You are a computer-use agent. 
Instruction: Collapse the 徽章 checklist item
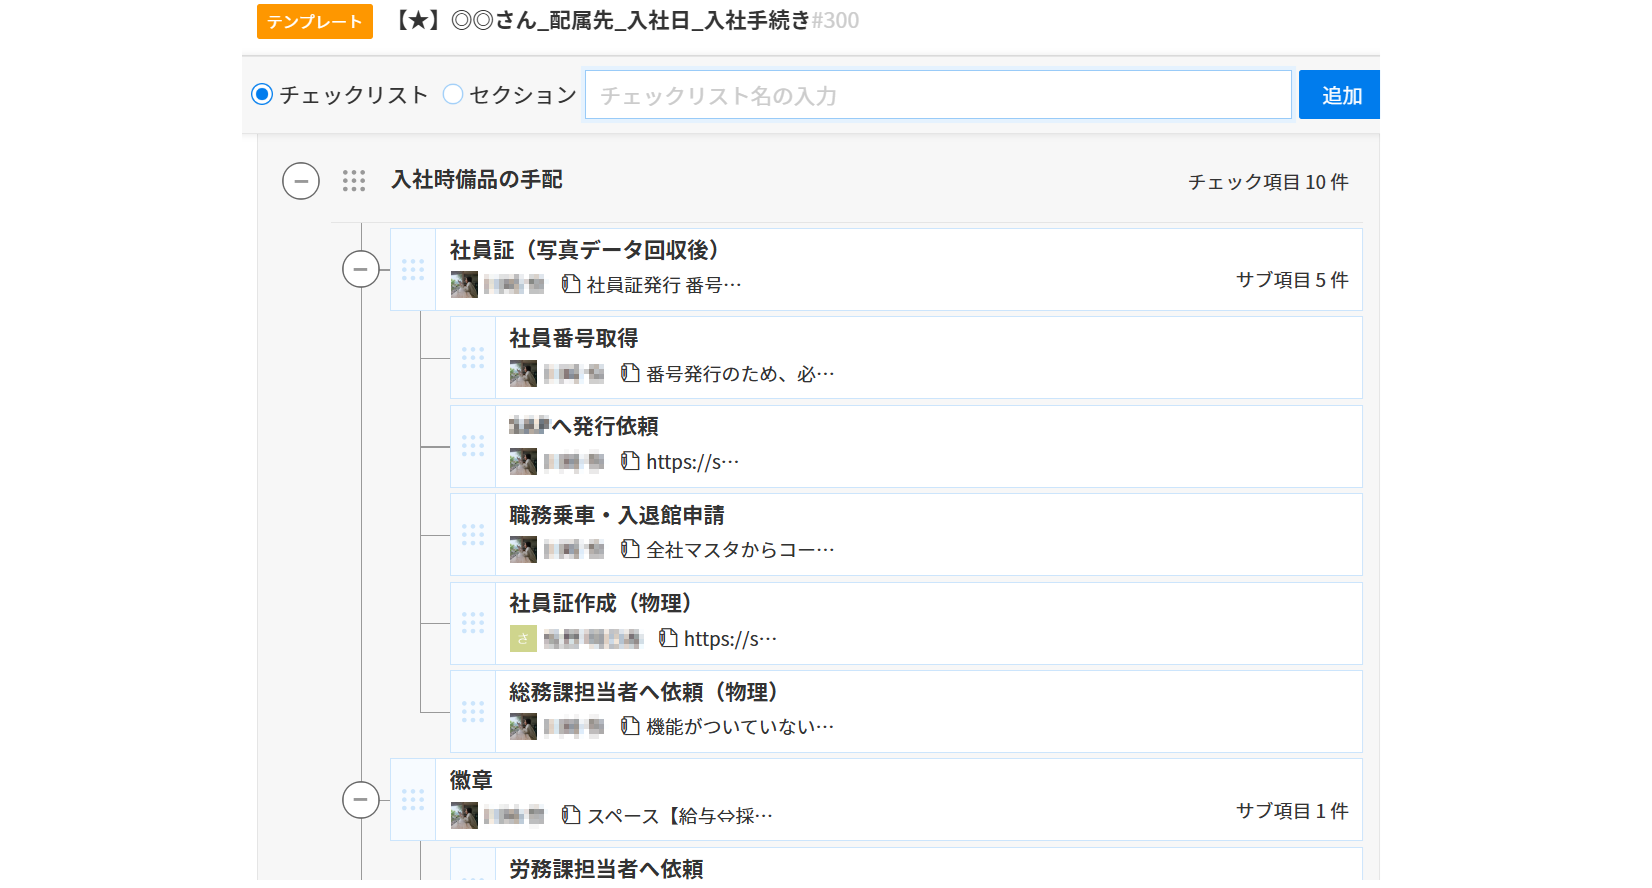(361, 799)
